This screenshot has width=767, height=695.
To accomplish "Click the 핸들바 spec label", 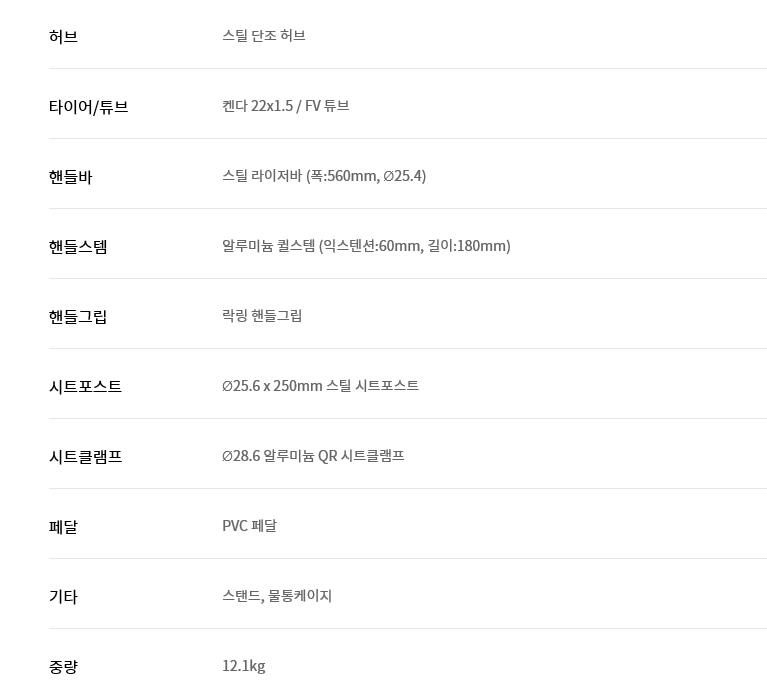I will point(70,177).
